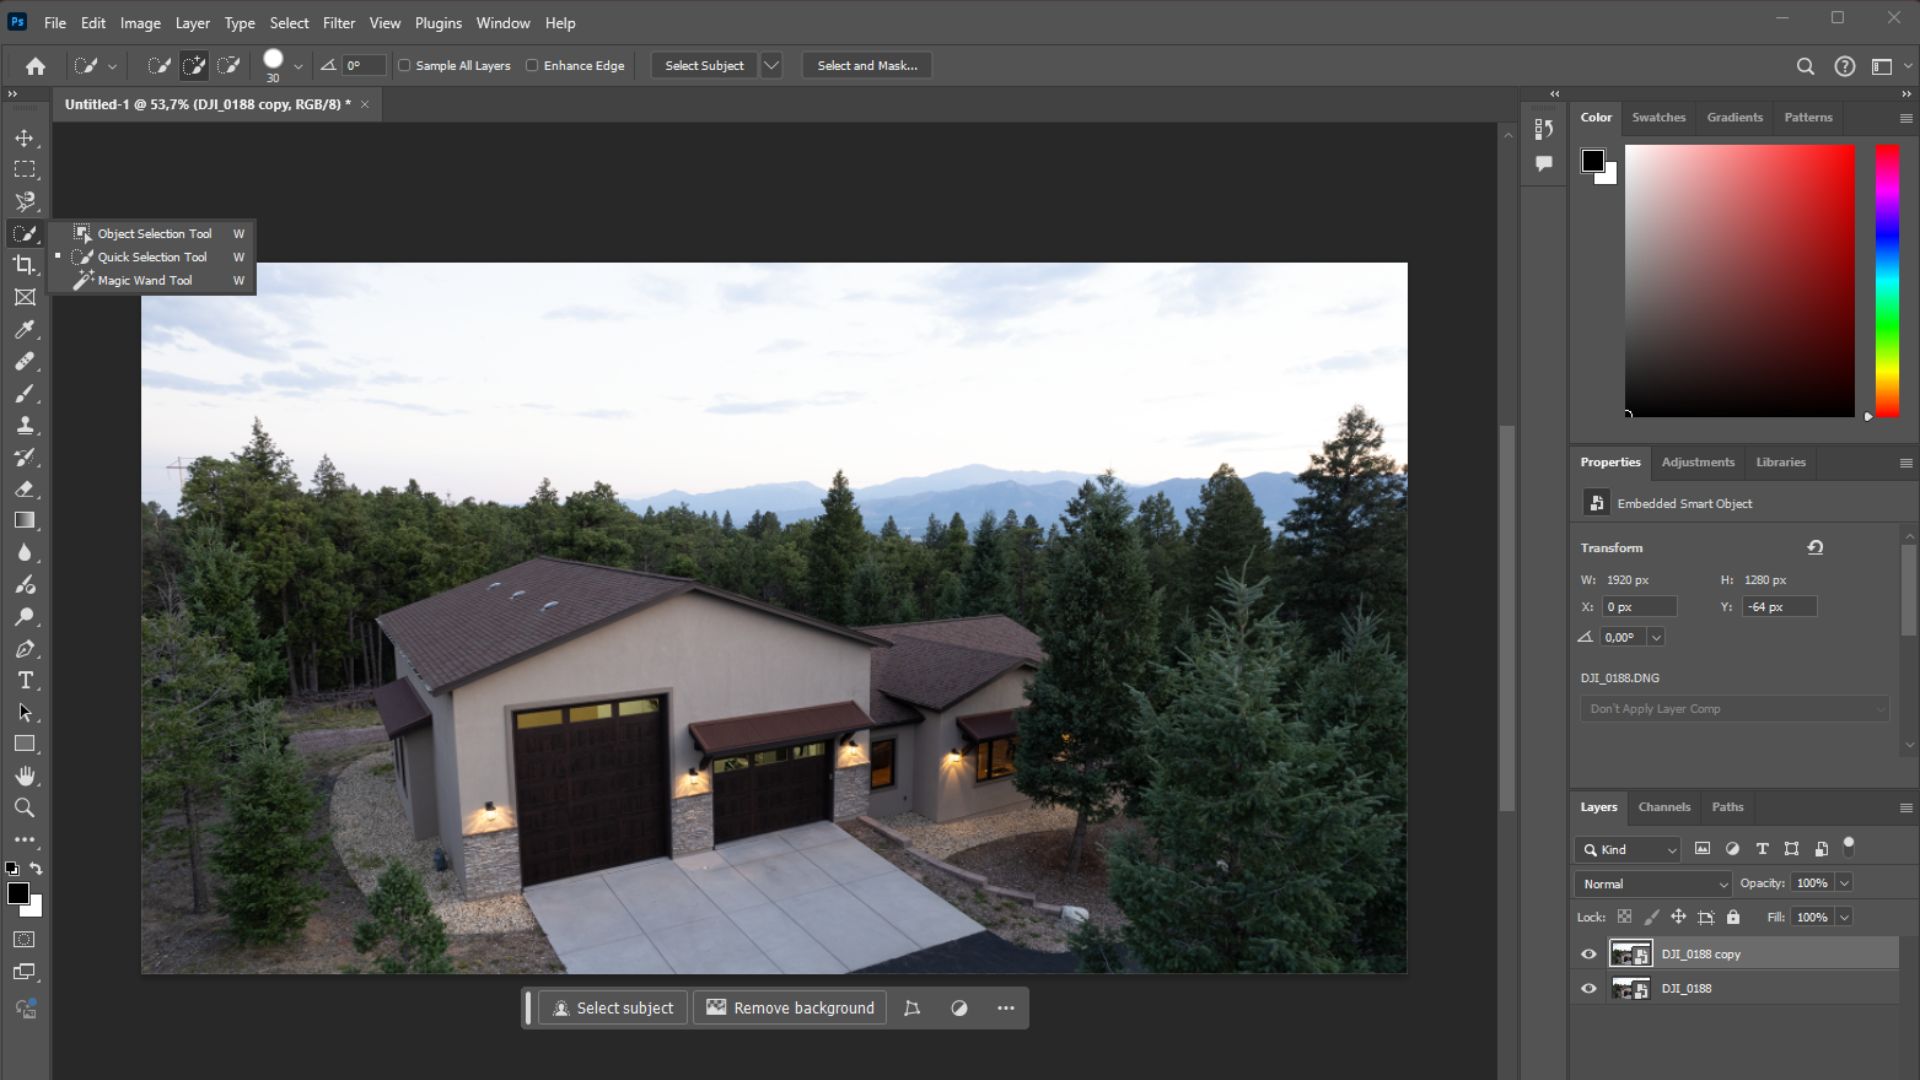Screen dimensions: 1920x1080
Task: Open the Kind layer filter dropdown
Action: (1627, 850)
